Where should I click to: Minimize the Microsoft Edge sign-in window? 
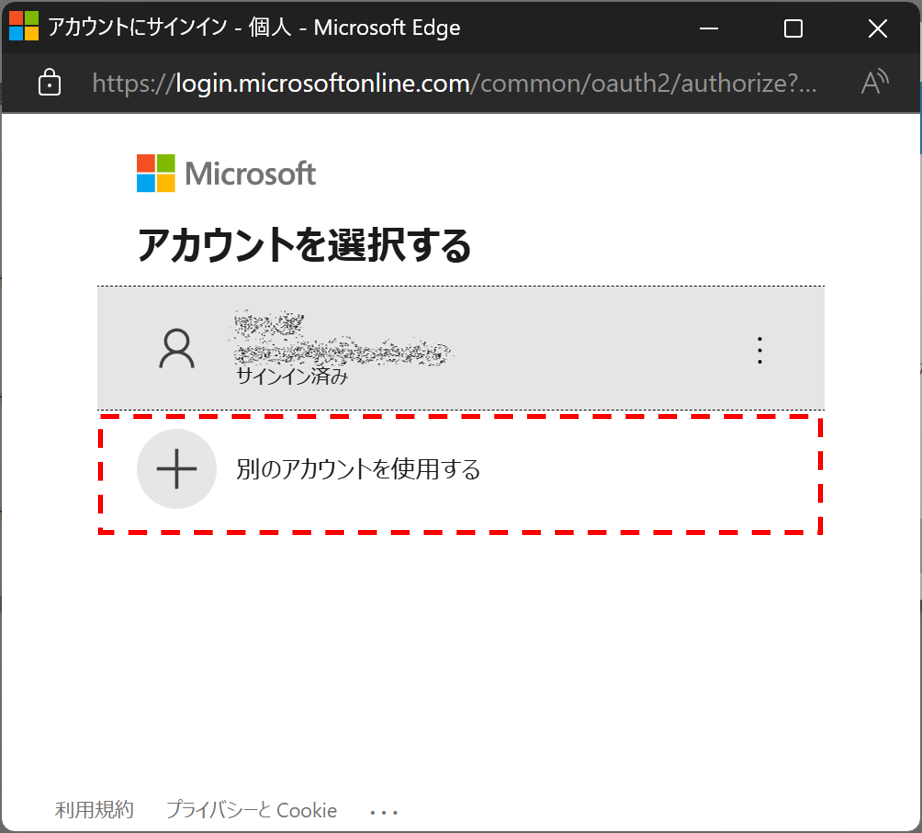coord(709,28)
